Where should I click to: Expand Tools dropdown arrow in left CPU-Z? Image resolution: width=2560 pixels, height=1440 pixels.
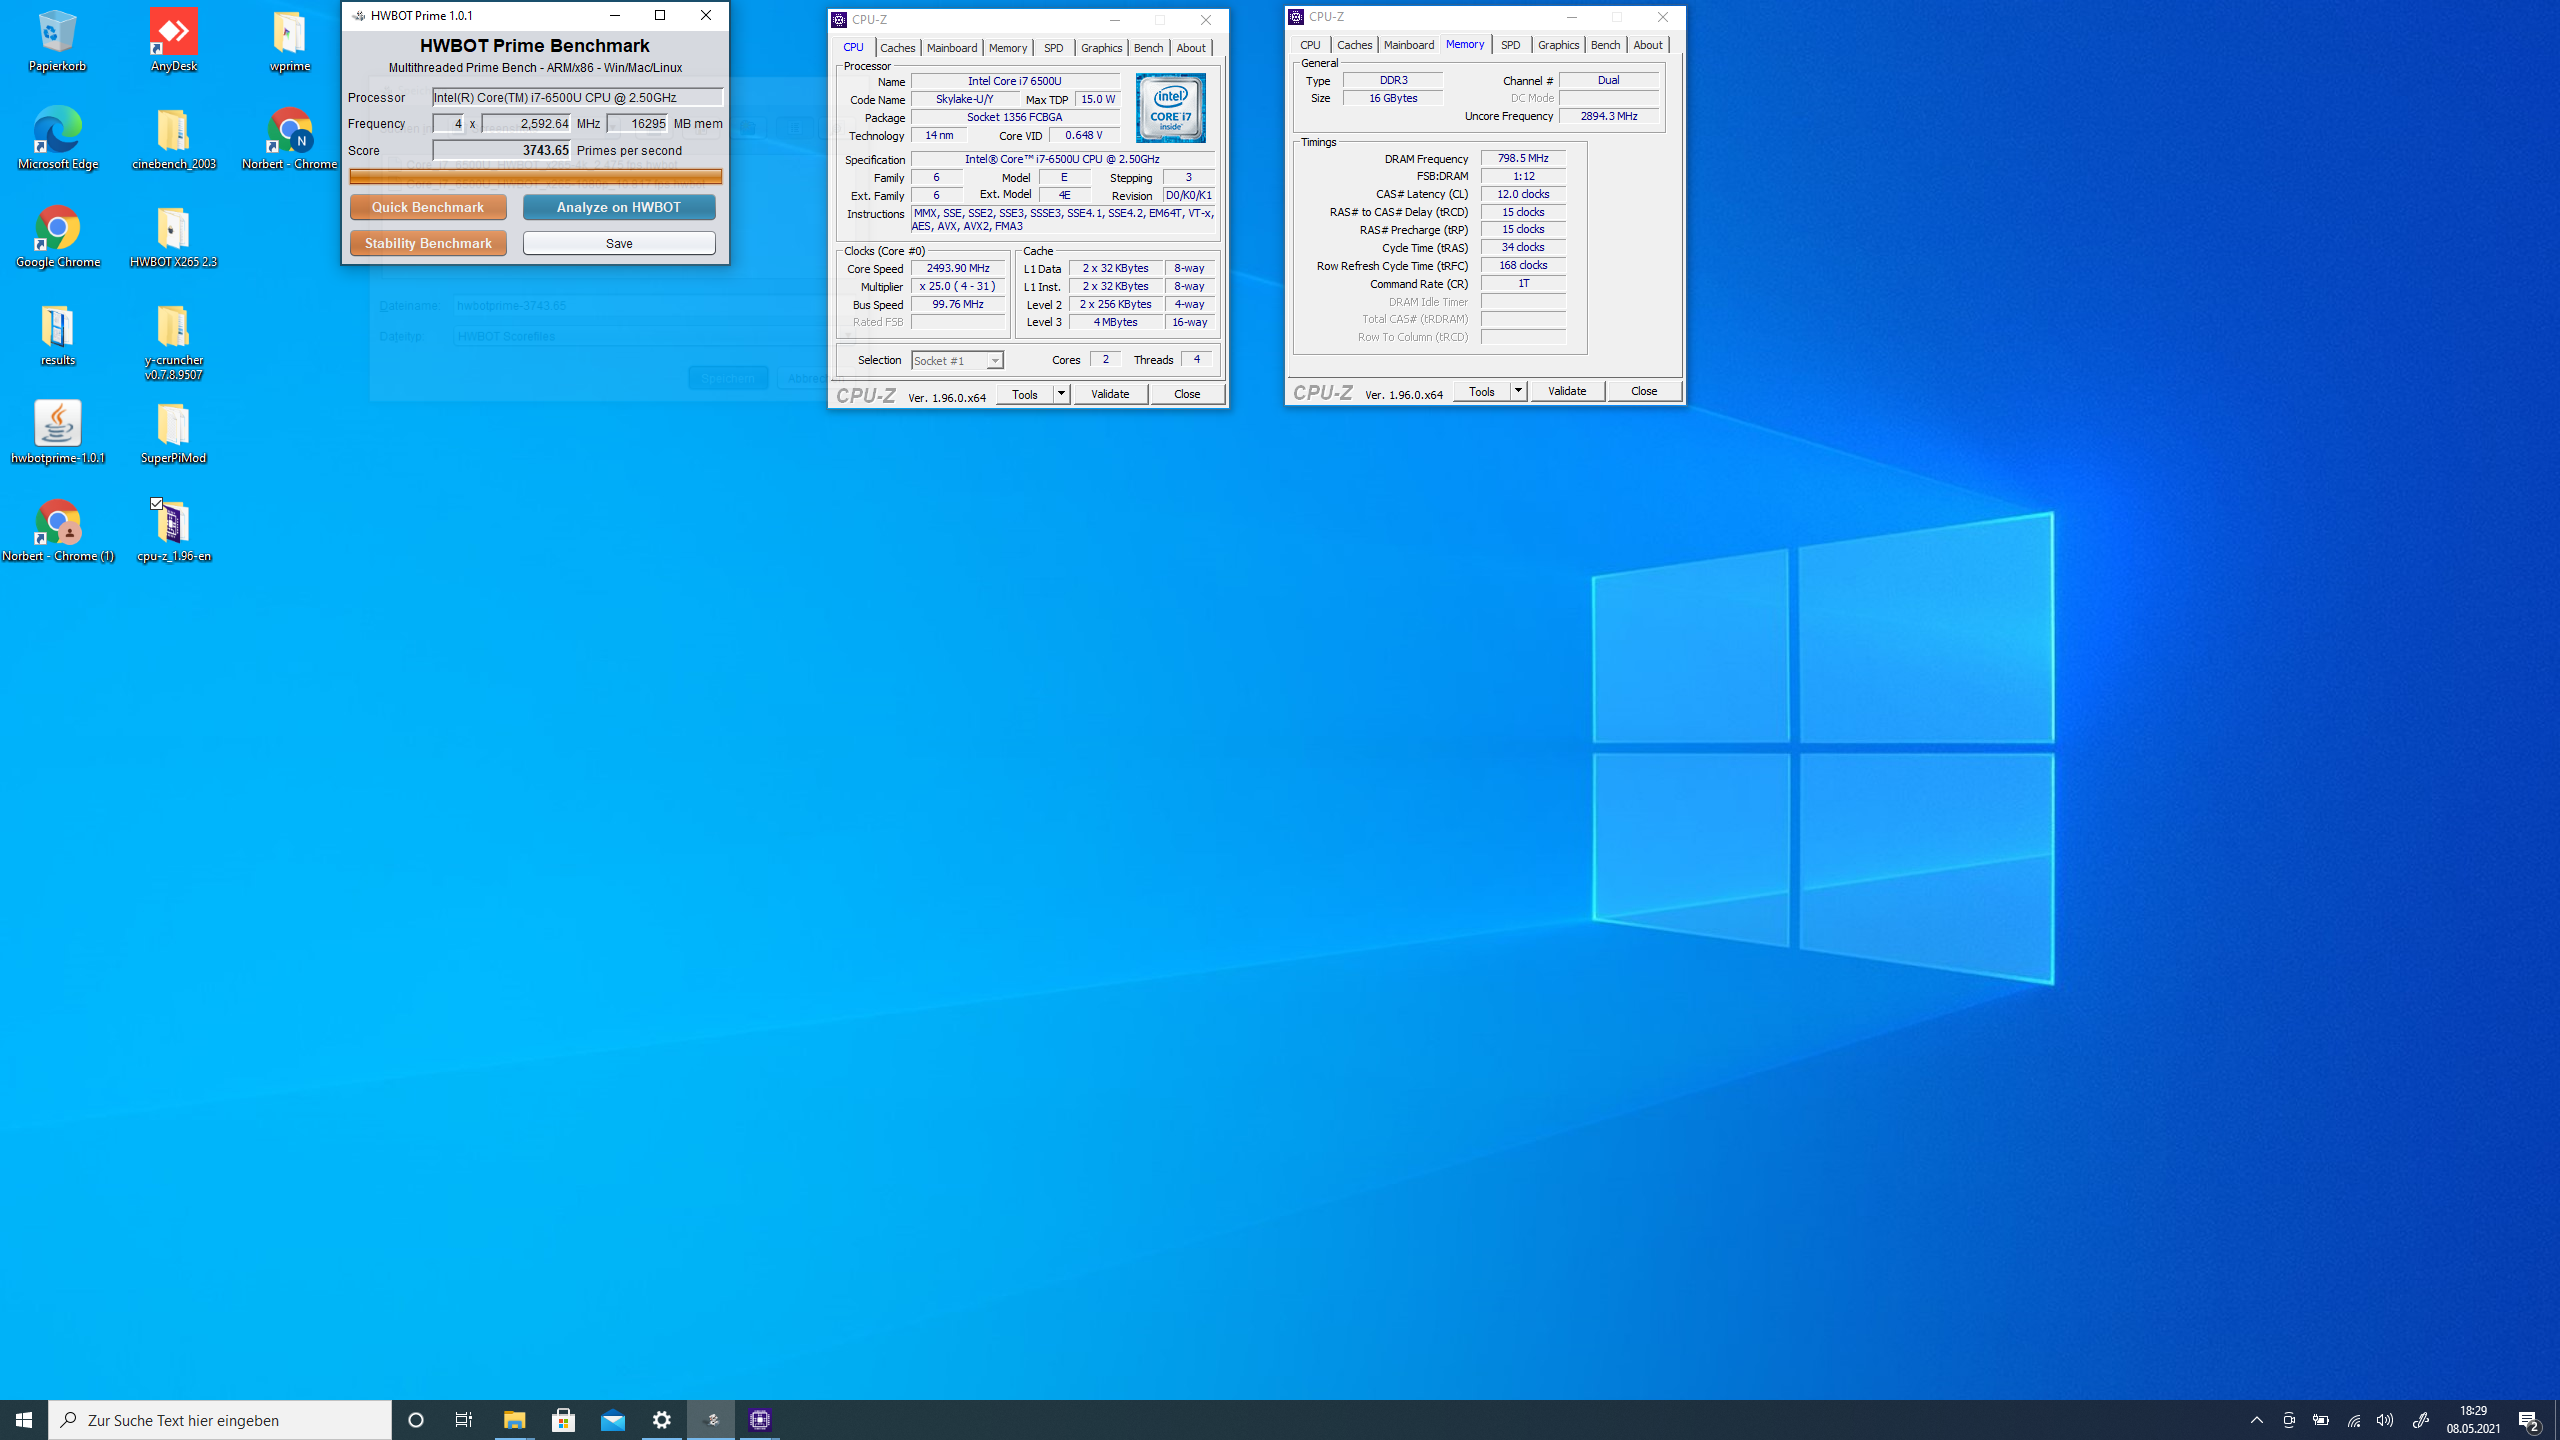[1062, 394]
